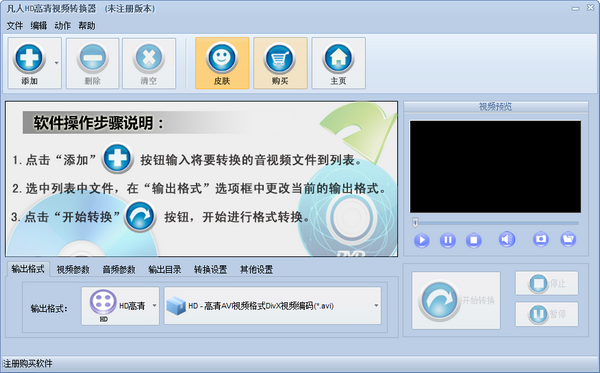Open the 添加 button dropdown arrow
This screenshot has height=373, width=600.
(57, 63)
